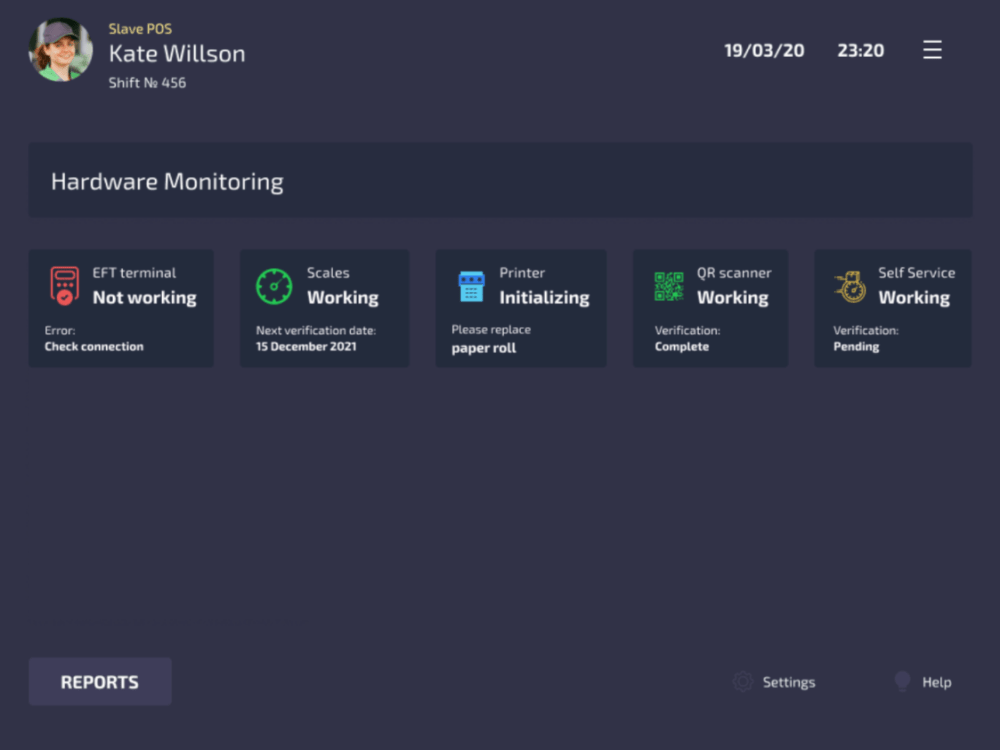The height and width of the screenshot is (750, 1000).
Task: Click the Help lightbulb icon
Action: pos(902,681)
